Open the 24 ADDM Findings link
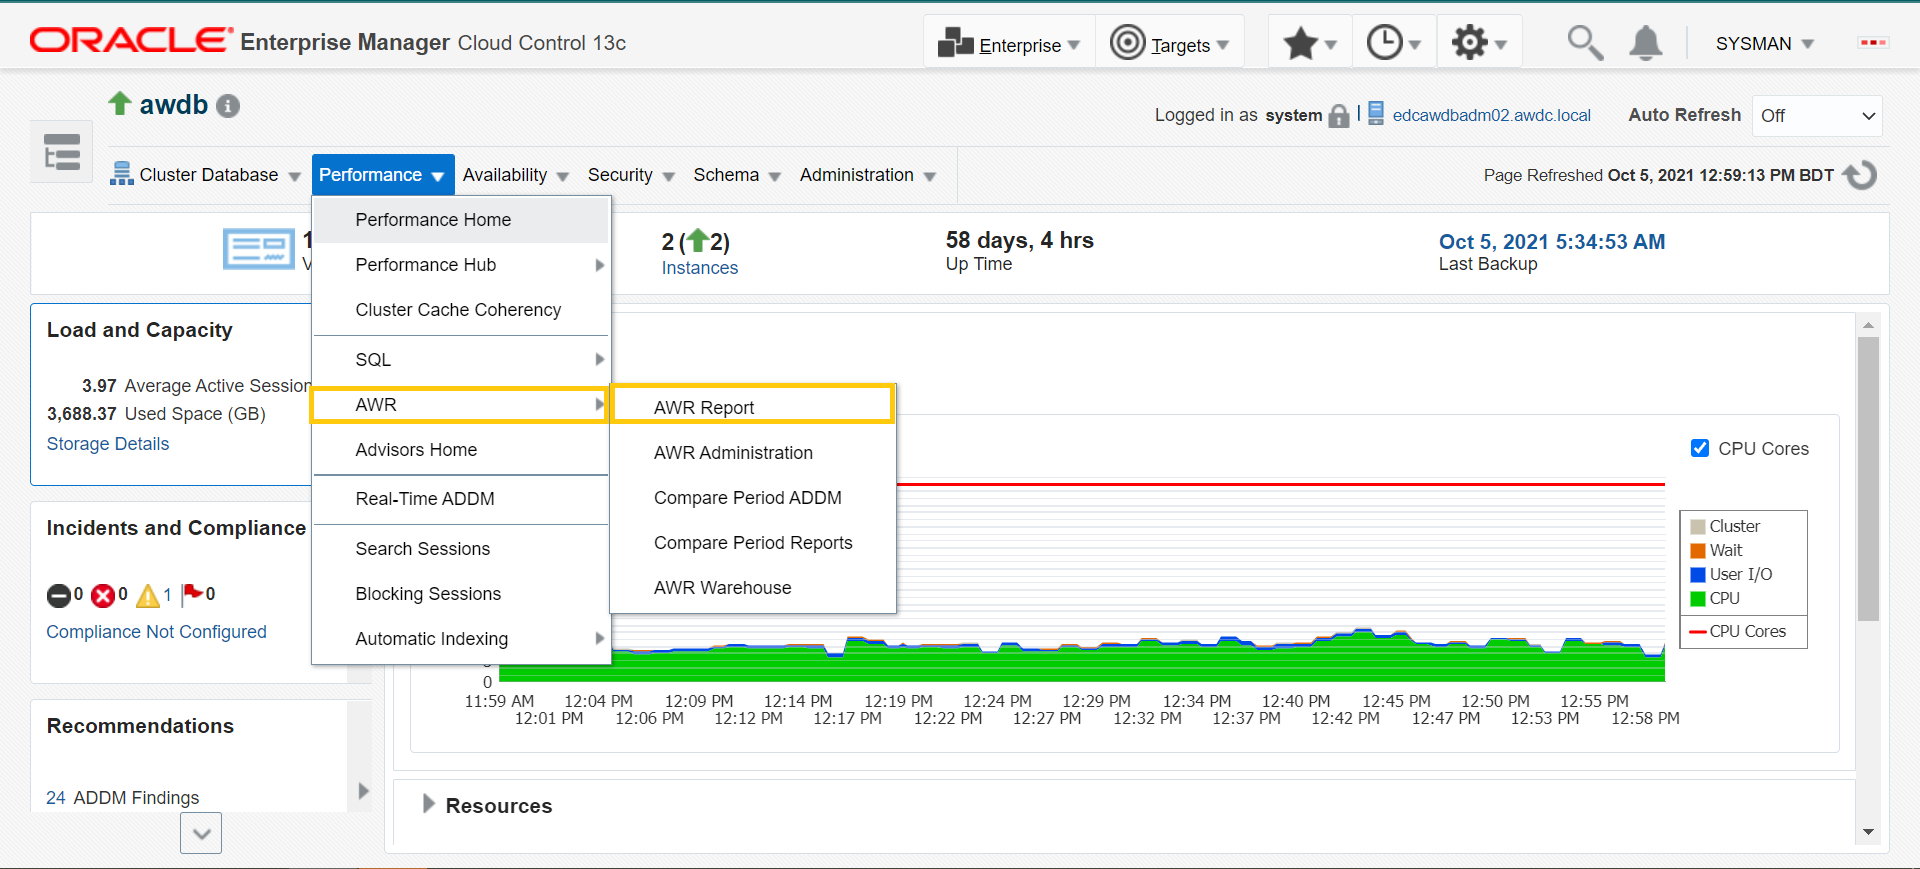 click(x=122, y=798)
